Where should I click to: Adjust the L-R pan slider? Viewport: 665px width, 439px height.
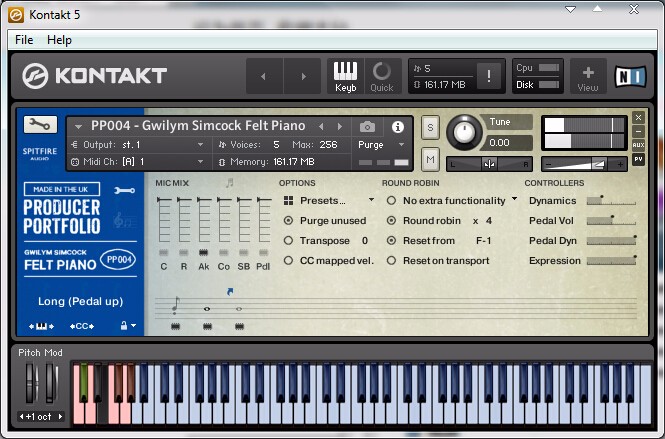pos(489,164)
